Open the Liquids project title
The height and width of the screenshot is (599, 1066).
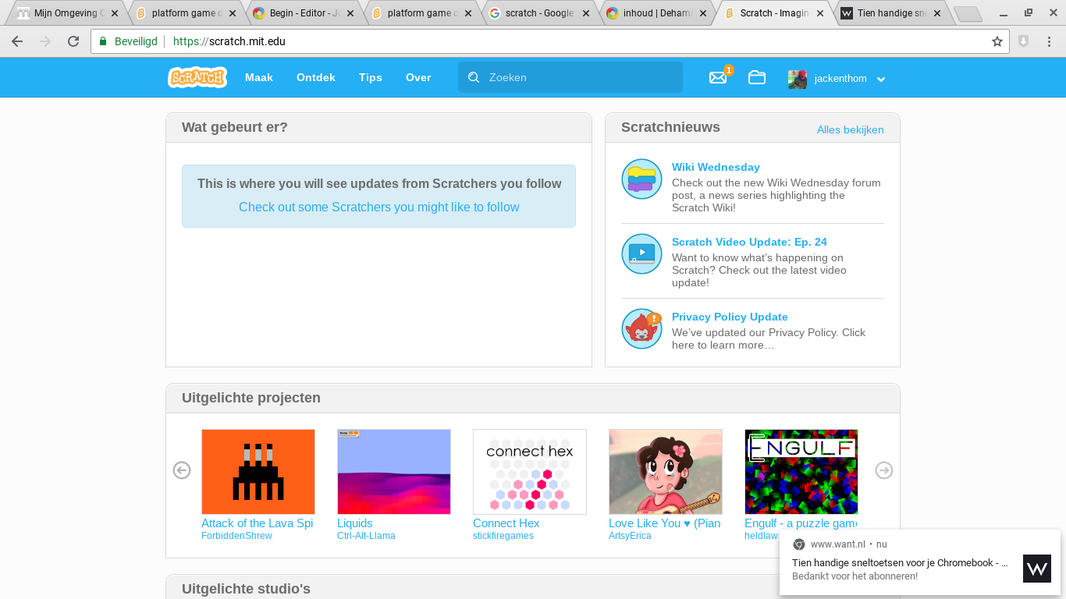(x=355, y=524)
